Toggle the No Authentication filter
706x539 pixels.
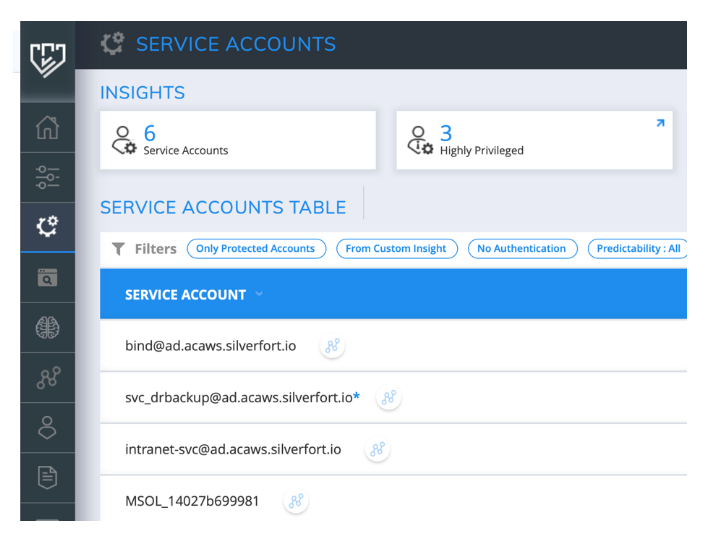[522, 249]
